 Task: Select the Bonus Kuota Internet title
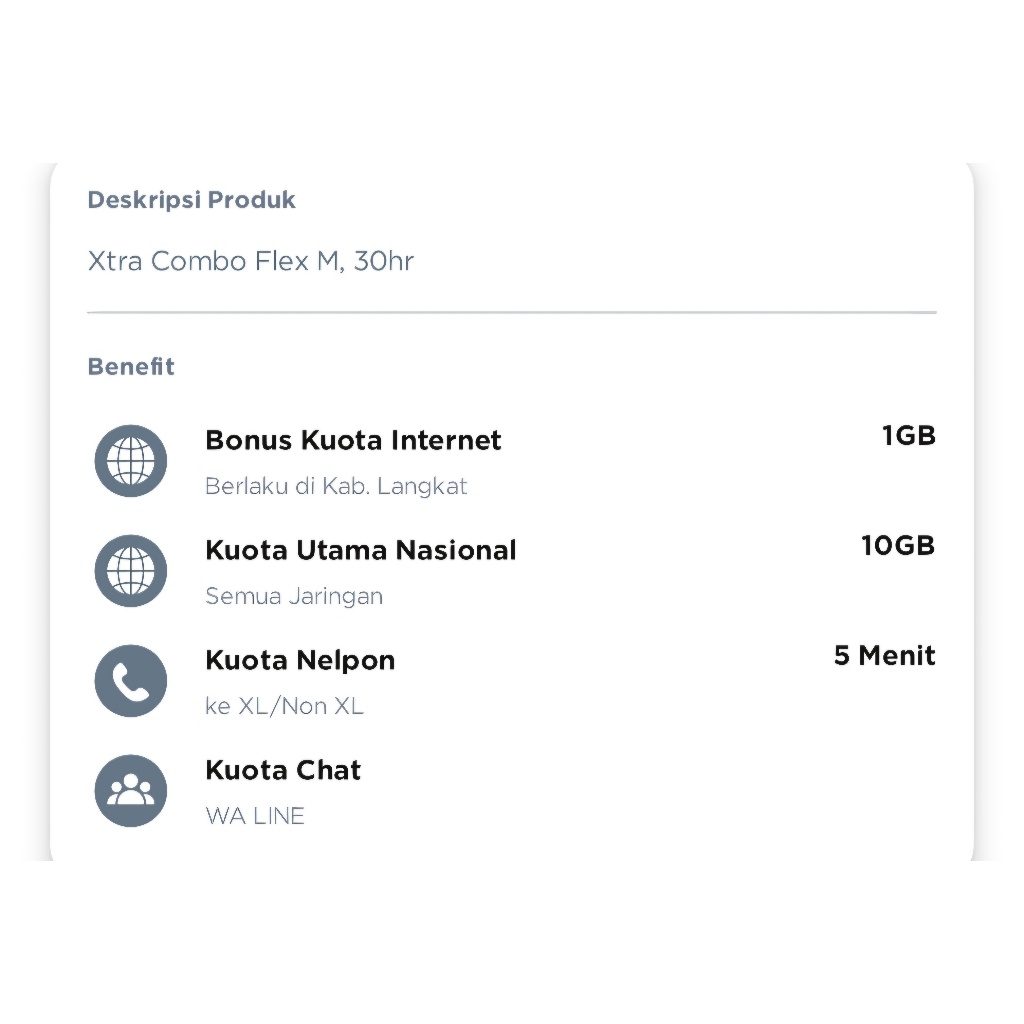coord(353,440)
